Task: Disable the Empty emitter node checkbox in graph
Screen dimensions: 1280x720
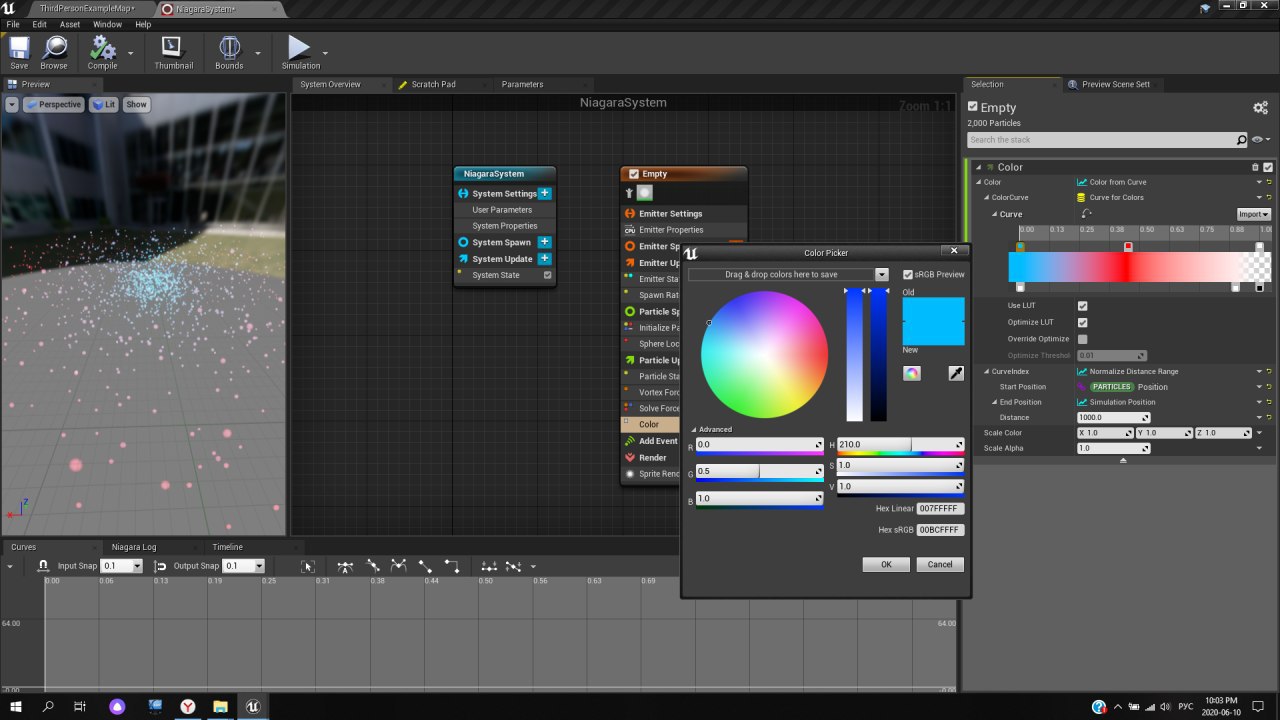Action: pos(633,174)
